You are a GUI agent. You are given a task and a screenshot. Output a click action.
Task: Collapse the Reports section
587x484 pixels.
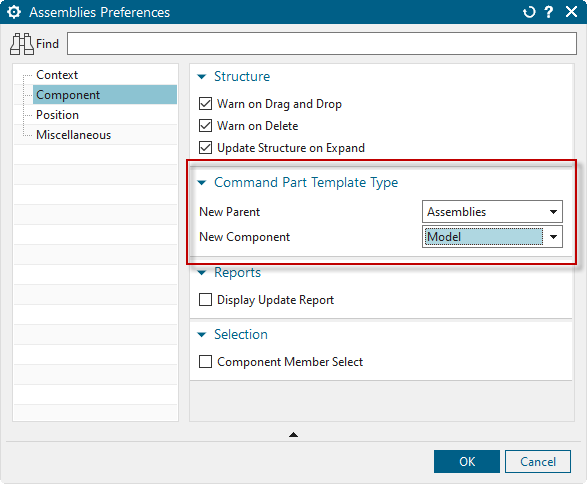[202, 273]
